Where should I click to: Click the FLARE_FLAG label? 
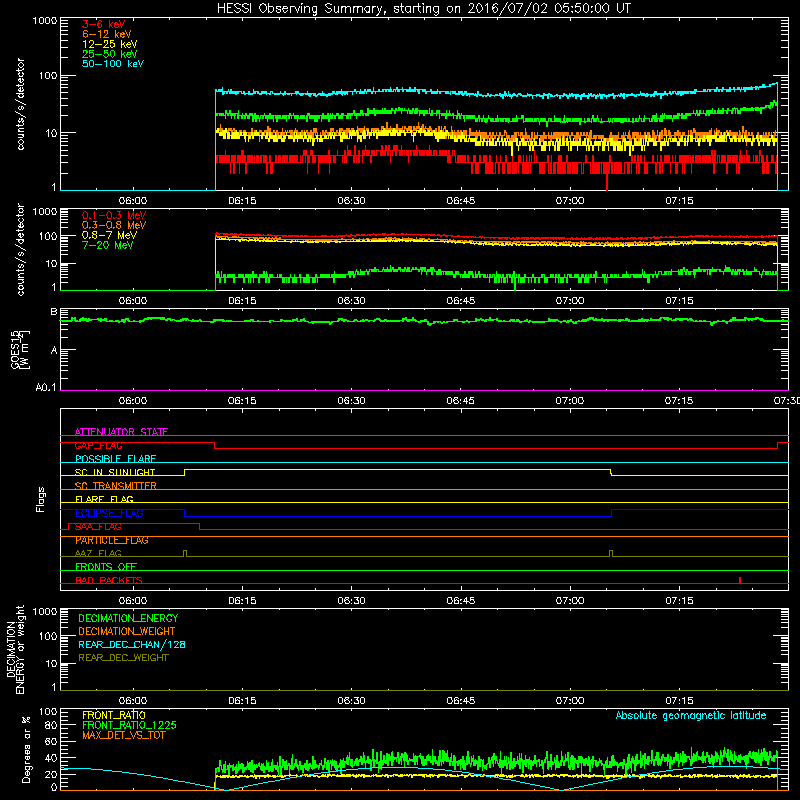pos(104,499)
